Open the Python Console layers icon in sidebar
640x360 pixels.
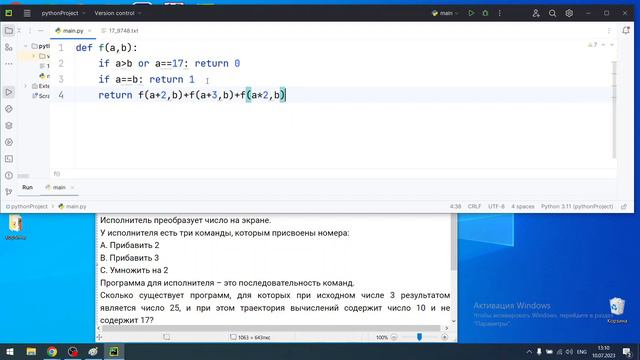9,126
